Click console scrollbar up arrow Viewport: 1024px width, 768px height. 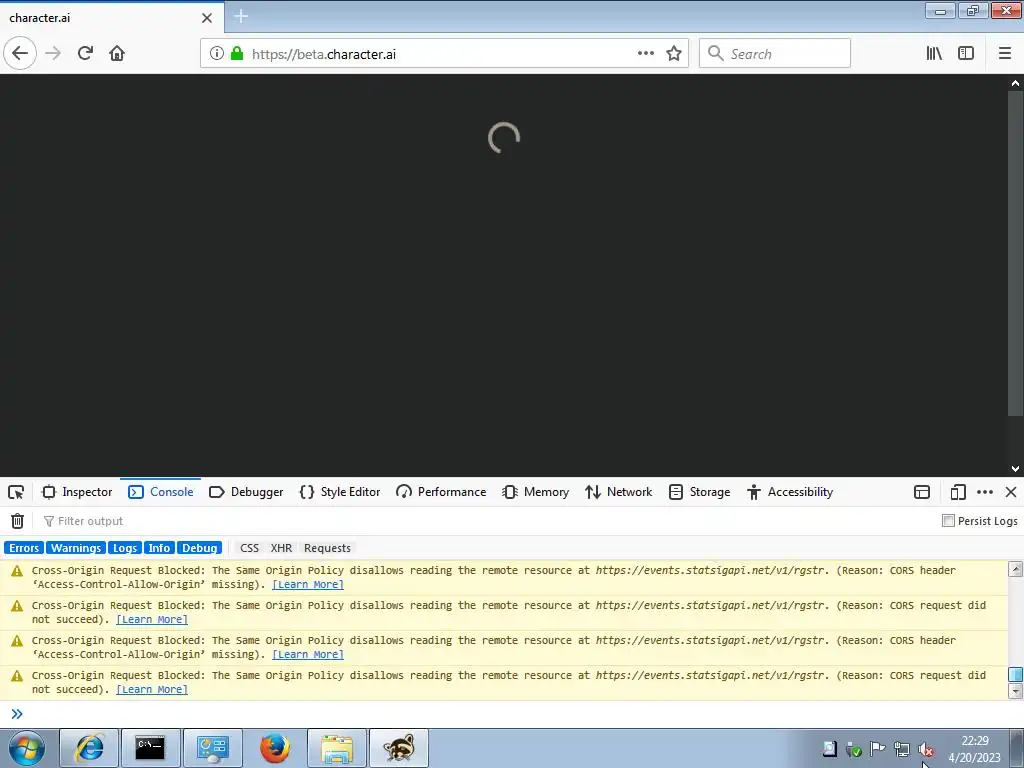click(x=1016, y=569)
